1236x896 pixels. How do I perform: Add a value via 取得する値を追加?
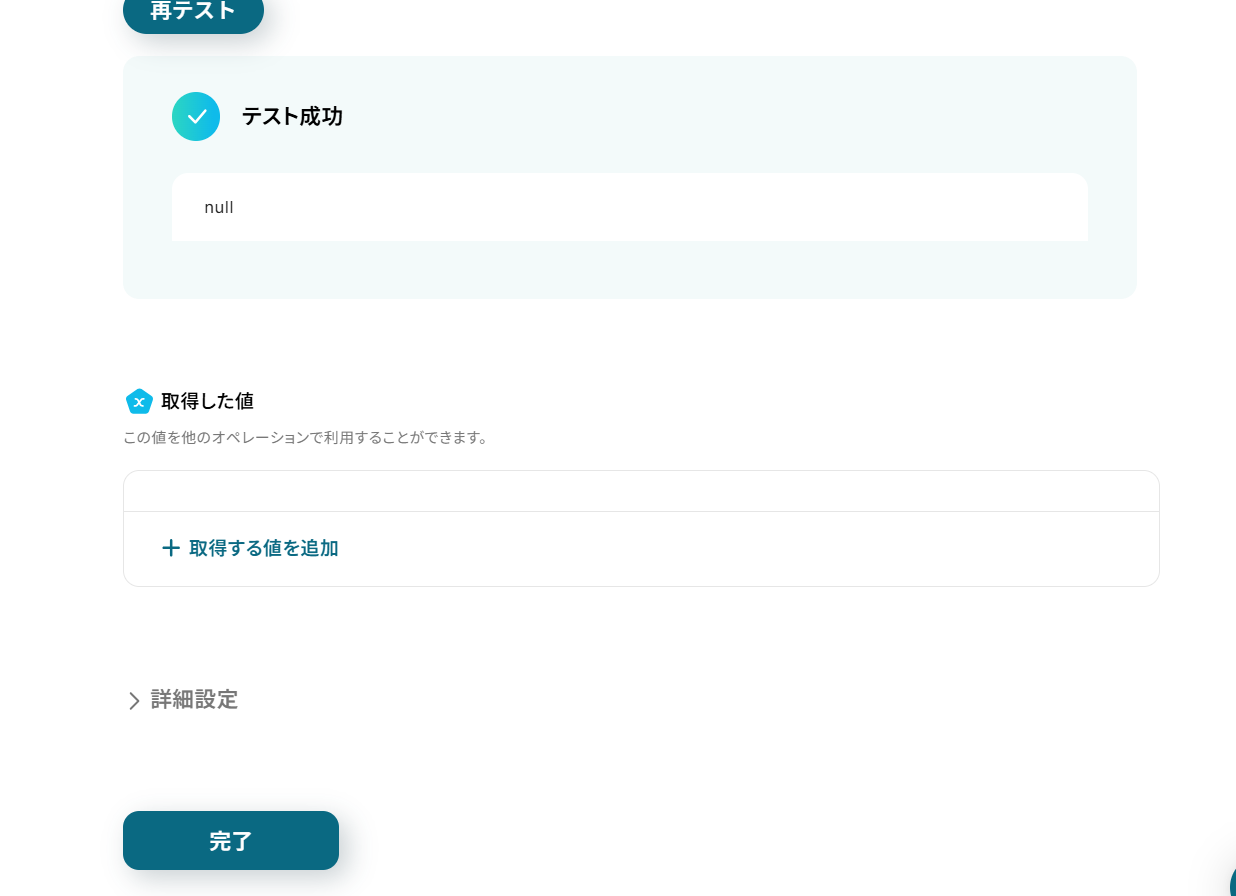coord(250,548)
